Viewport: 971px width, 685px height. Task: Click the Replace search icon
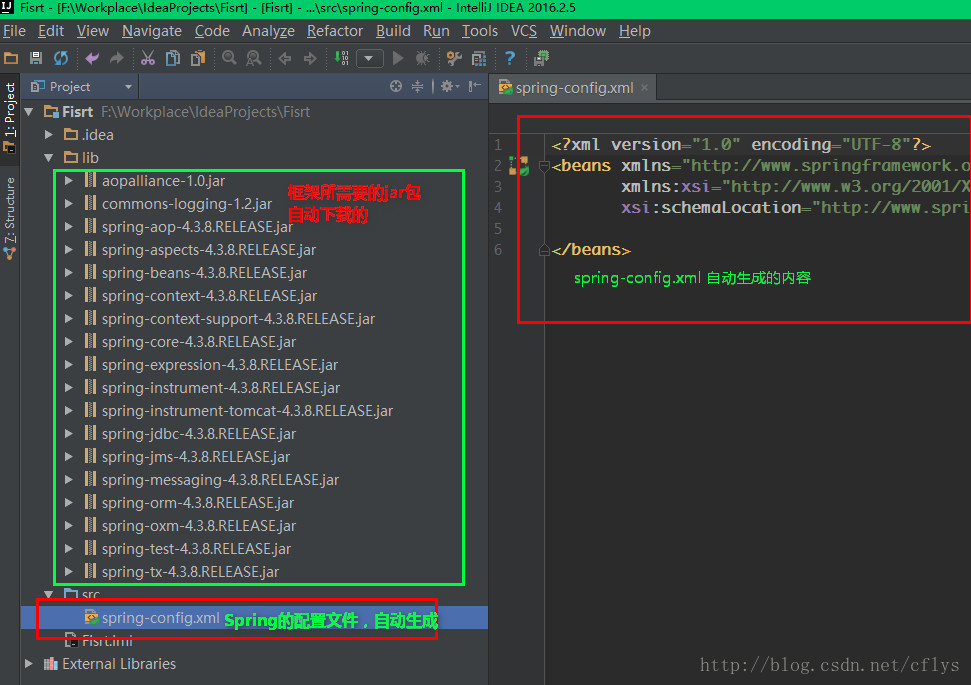click(253, 58)
